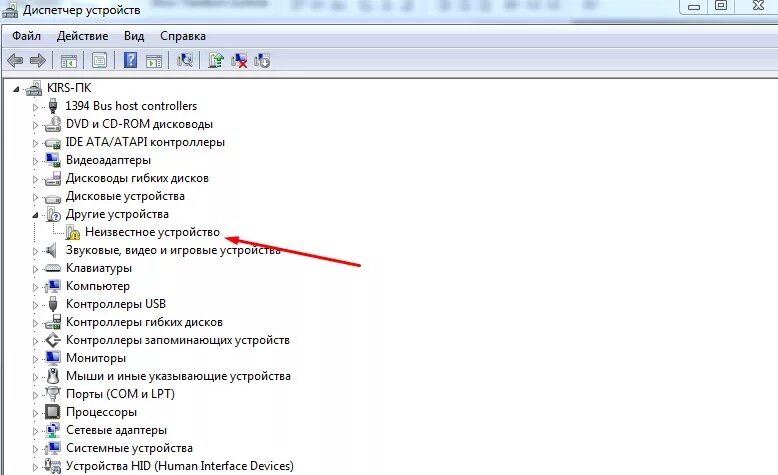The height and width of the screenshot is (475, 778).
Task: Click the Forward arrow toolbar icon
Action: coord(38,61)
